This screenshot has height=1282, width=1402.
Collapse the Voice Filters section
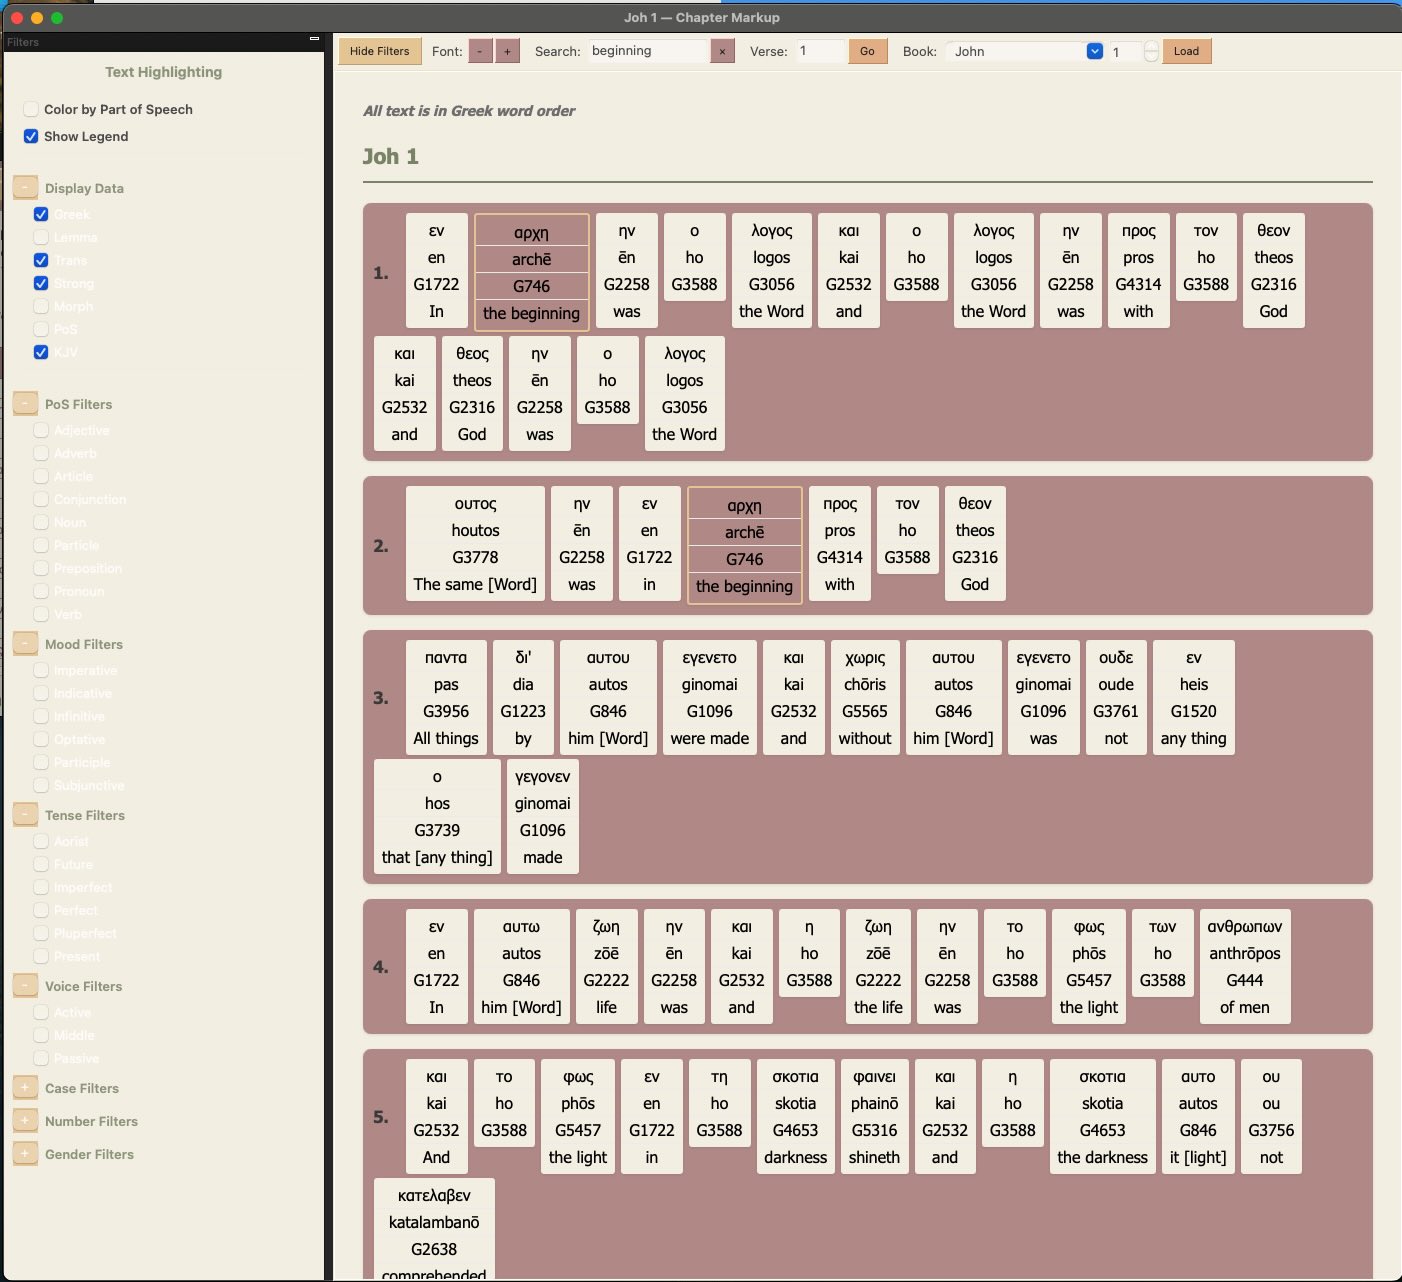tap(25, 986)
